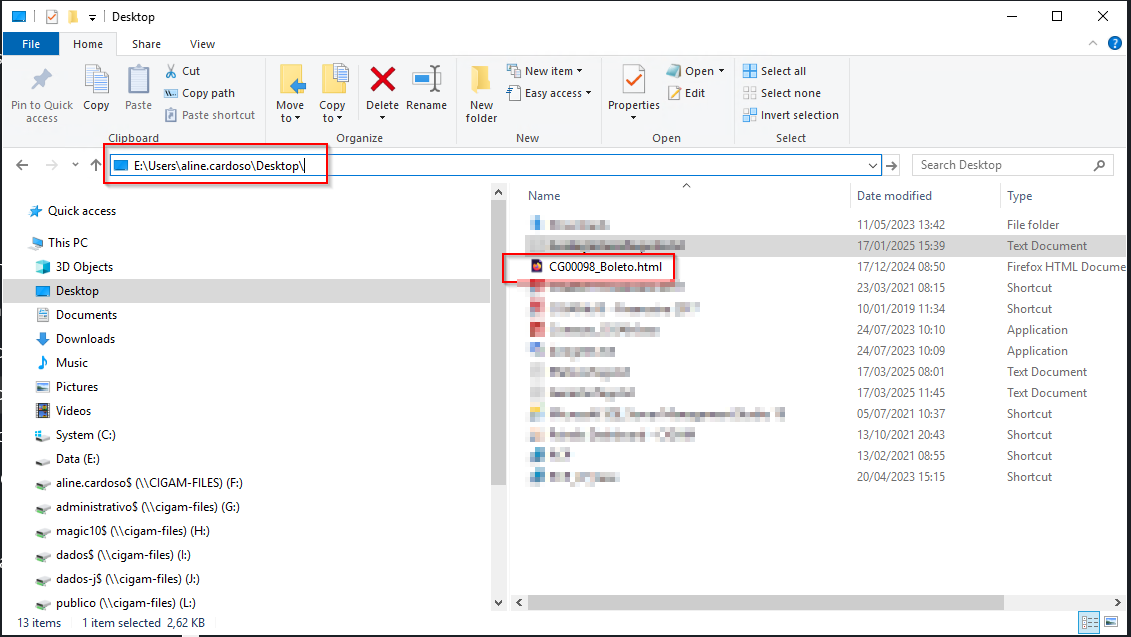This screenshot has height=637, width=1131.
Task: Go up one folder level
Action: 96,165
